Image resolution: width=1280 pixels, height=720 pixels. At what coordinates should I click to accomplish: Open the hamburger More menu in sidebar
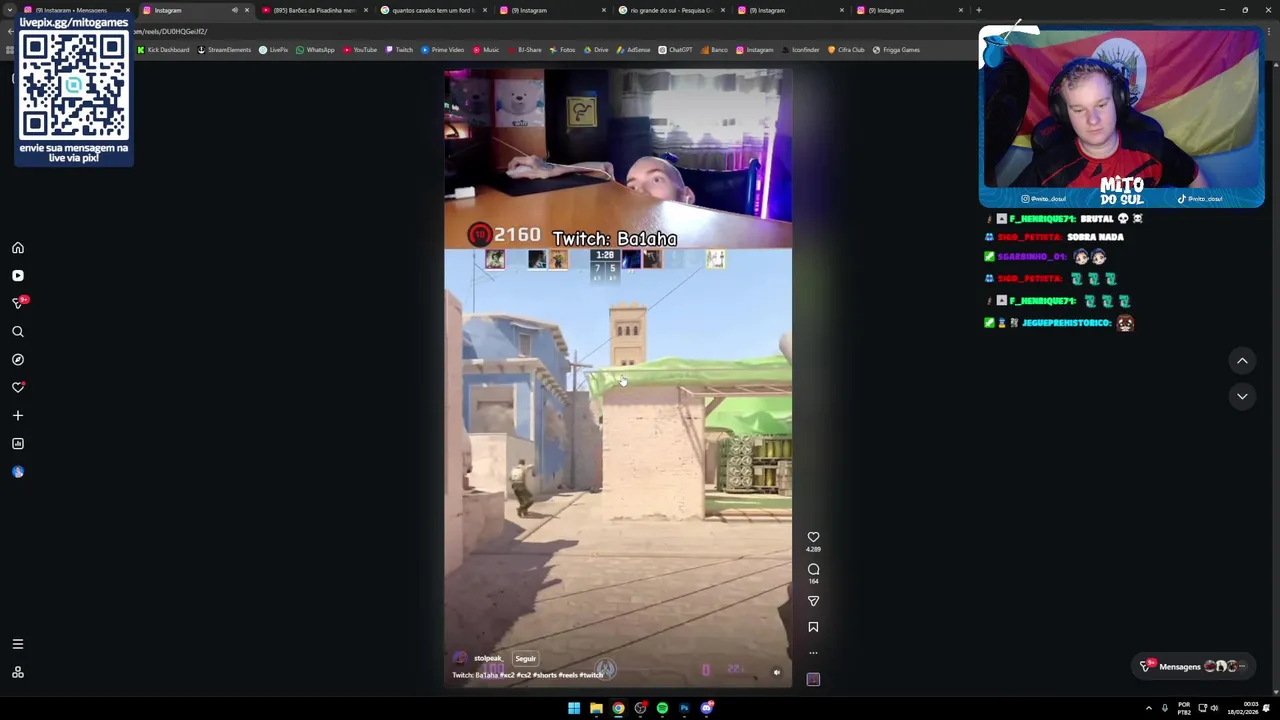tap(18, 645)
